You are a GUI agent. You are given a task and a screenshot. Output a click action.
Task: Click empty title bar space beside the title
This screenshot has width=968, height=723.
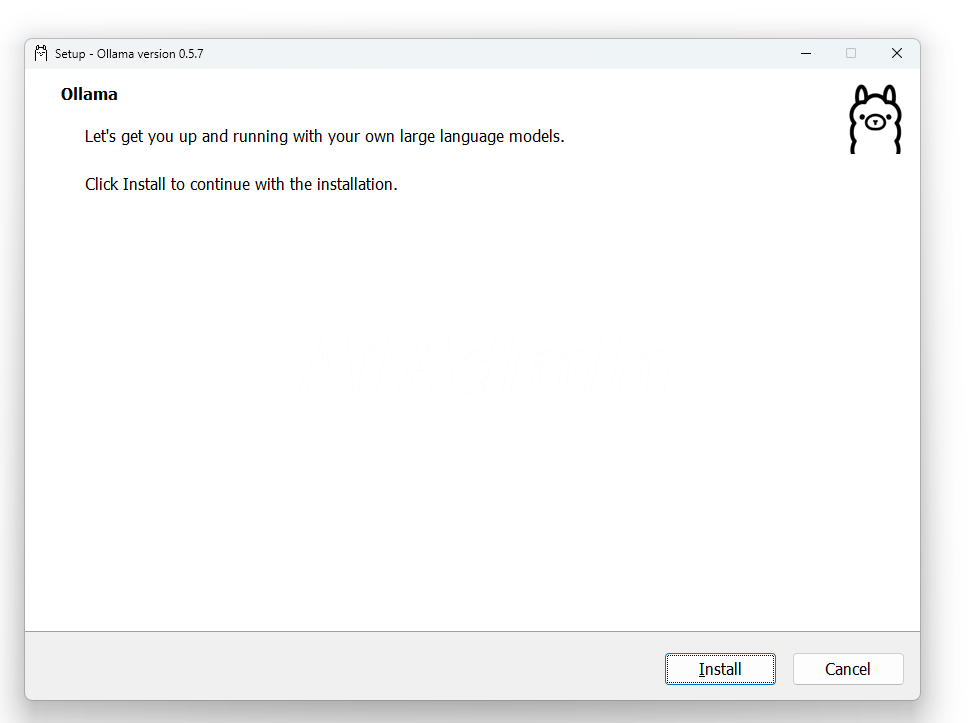click(500, 53)
